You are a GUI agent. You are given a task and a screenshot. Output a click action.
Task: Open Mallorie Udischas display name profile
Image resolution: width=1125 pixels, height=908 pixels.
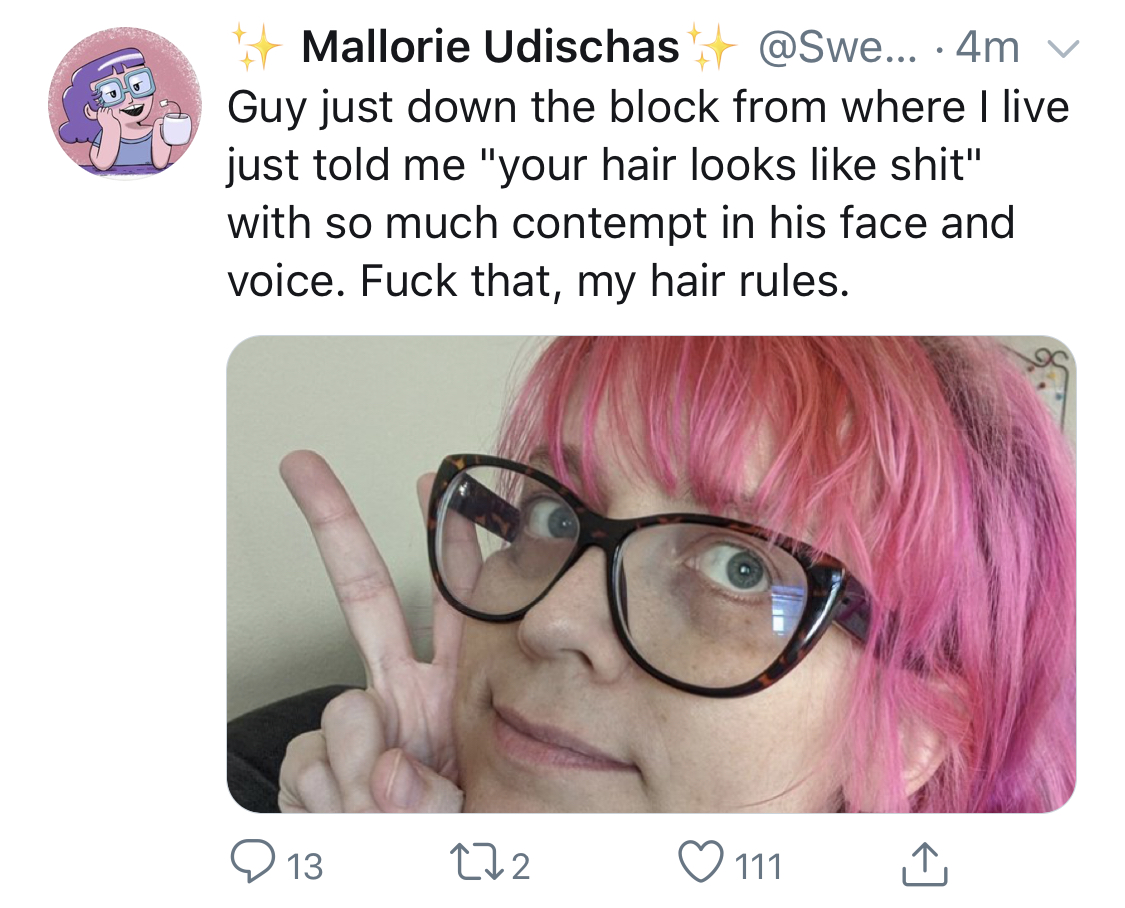pyautogui.click(x=490, y=47)
